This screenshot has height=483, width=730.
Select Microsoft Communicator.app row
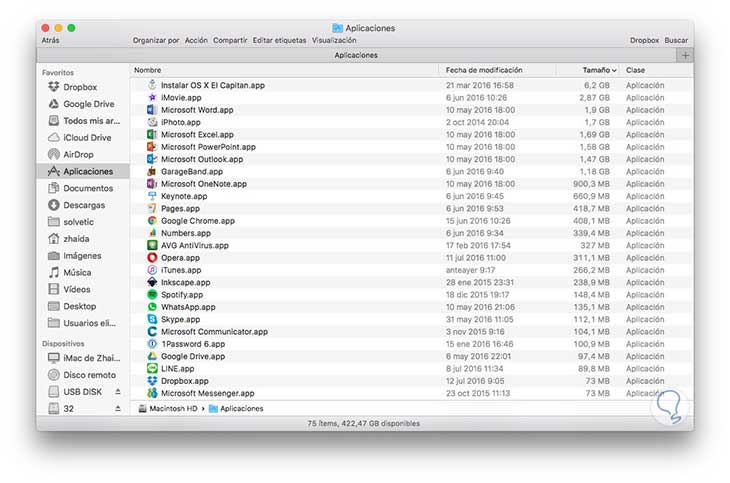click(411, 331)
